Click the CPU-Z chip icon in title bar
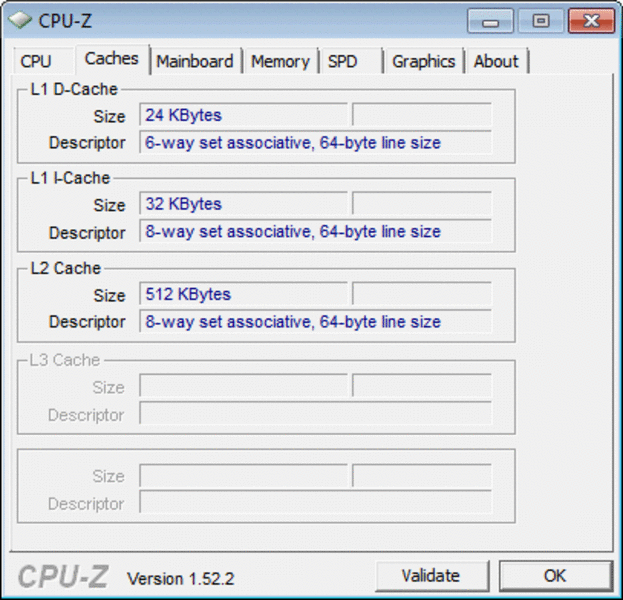The height and width of the screenshot is (600, 623). pos(20,20)
